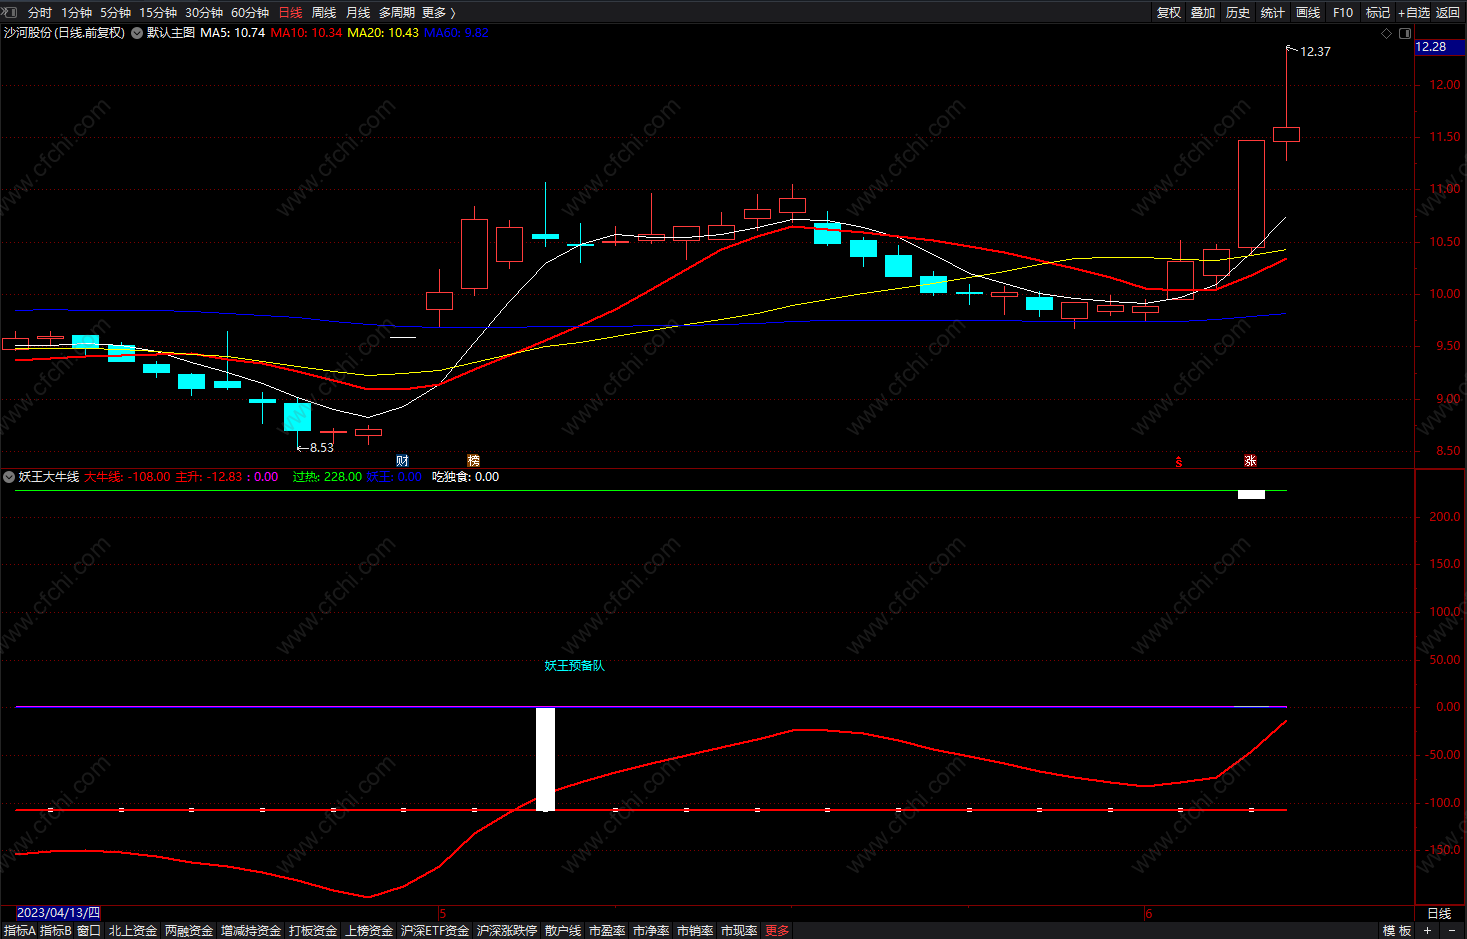
Task: Click the diamond icon above the price axis
Action: coord(1386,33)
